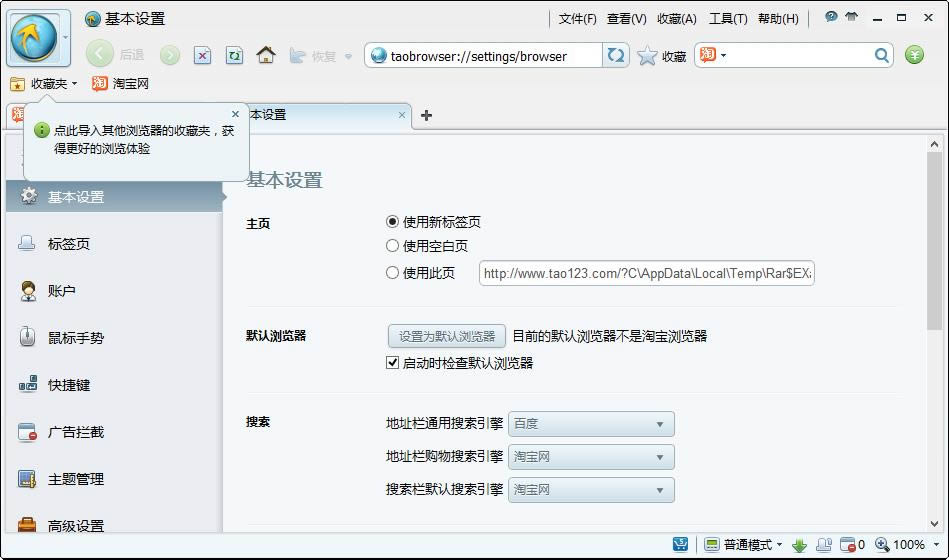Open zoom level dropdown arrow
949x560 pixels.
[936, 545]
